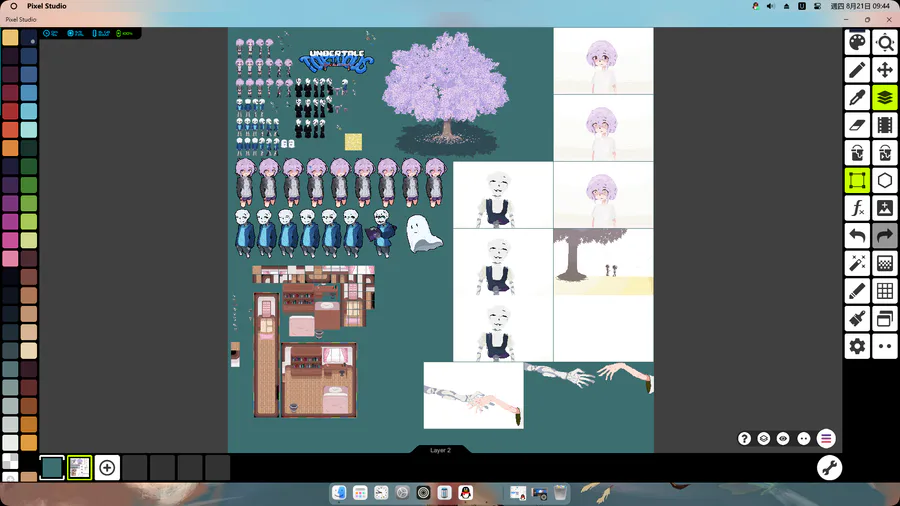Click the wrench tool options button

(829, 468)
